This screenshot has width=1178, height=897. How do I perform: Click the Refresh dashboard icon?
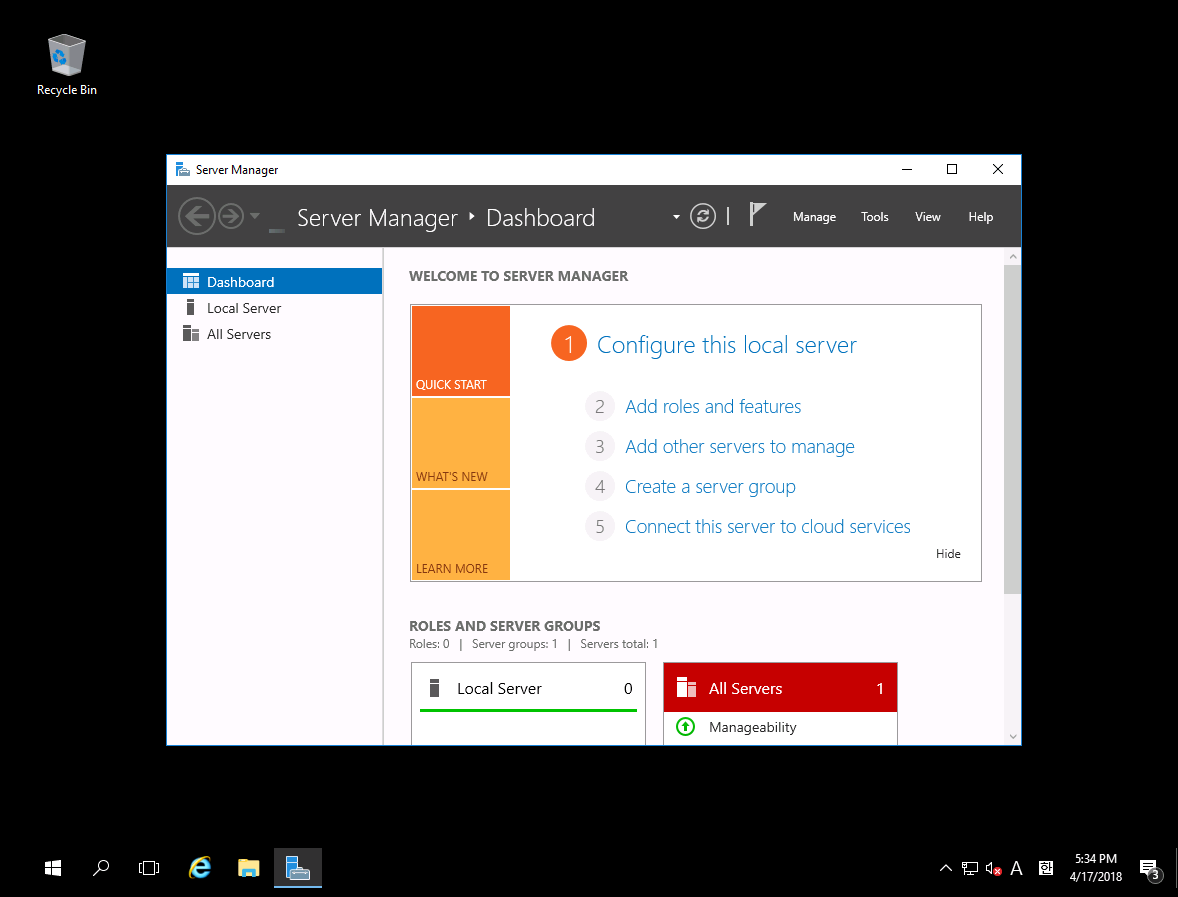pyautogui.click(x=702, y=216)
